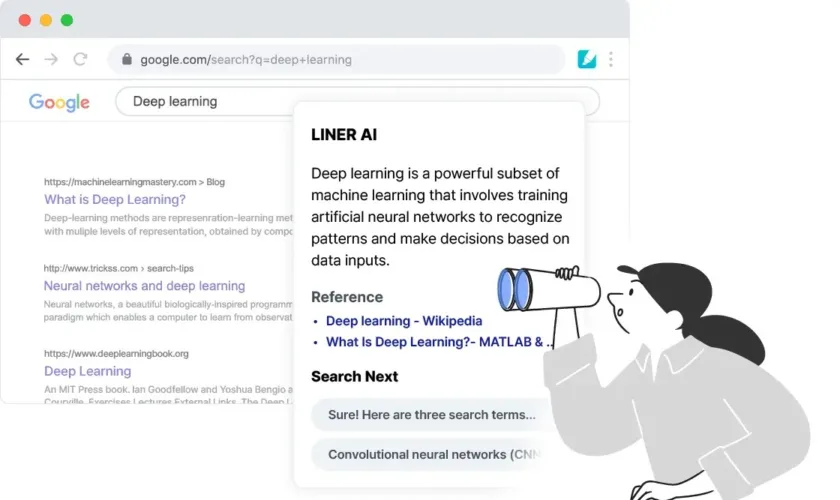Select the Sure! Here are three search terms suggestion
This screenshot has height=500, width=840.
pos(432,415)
